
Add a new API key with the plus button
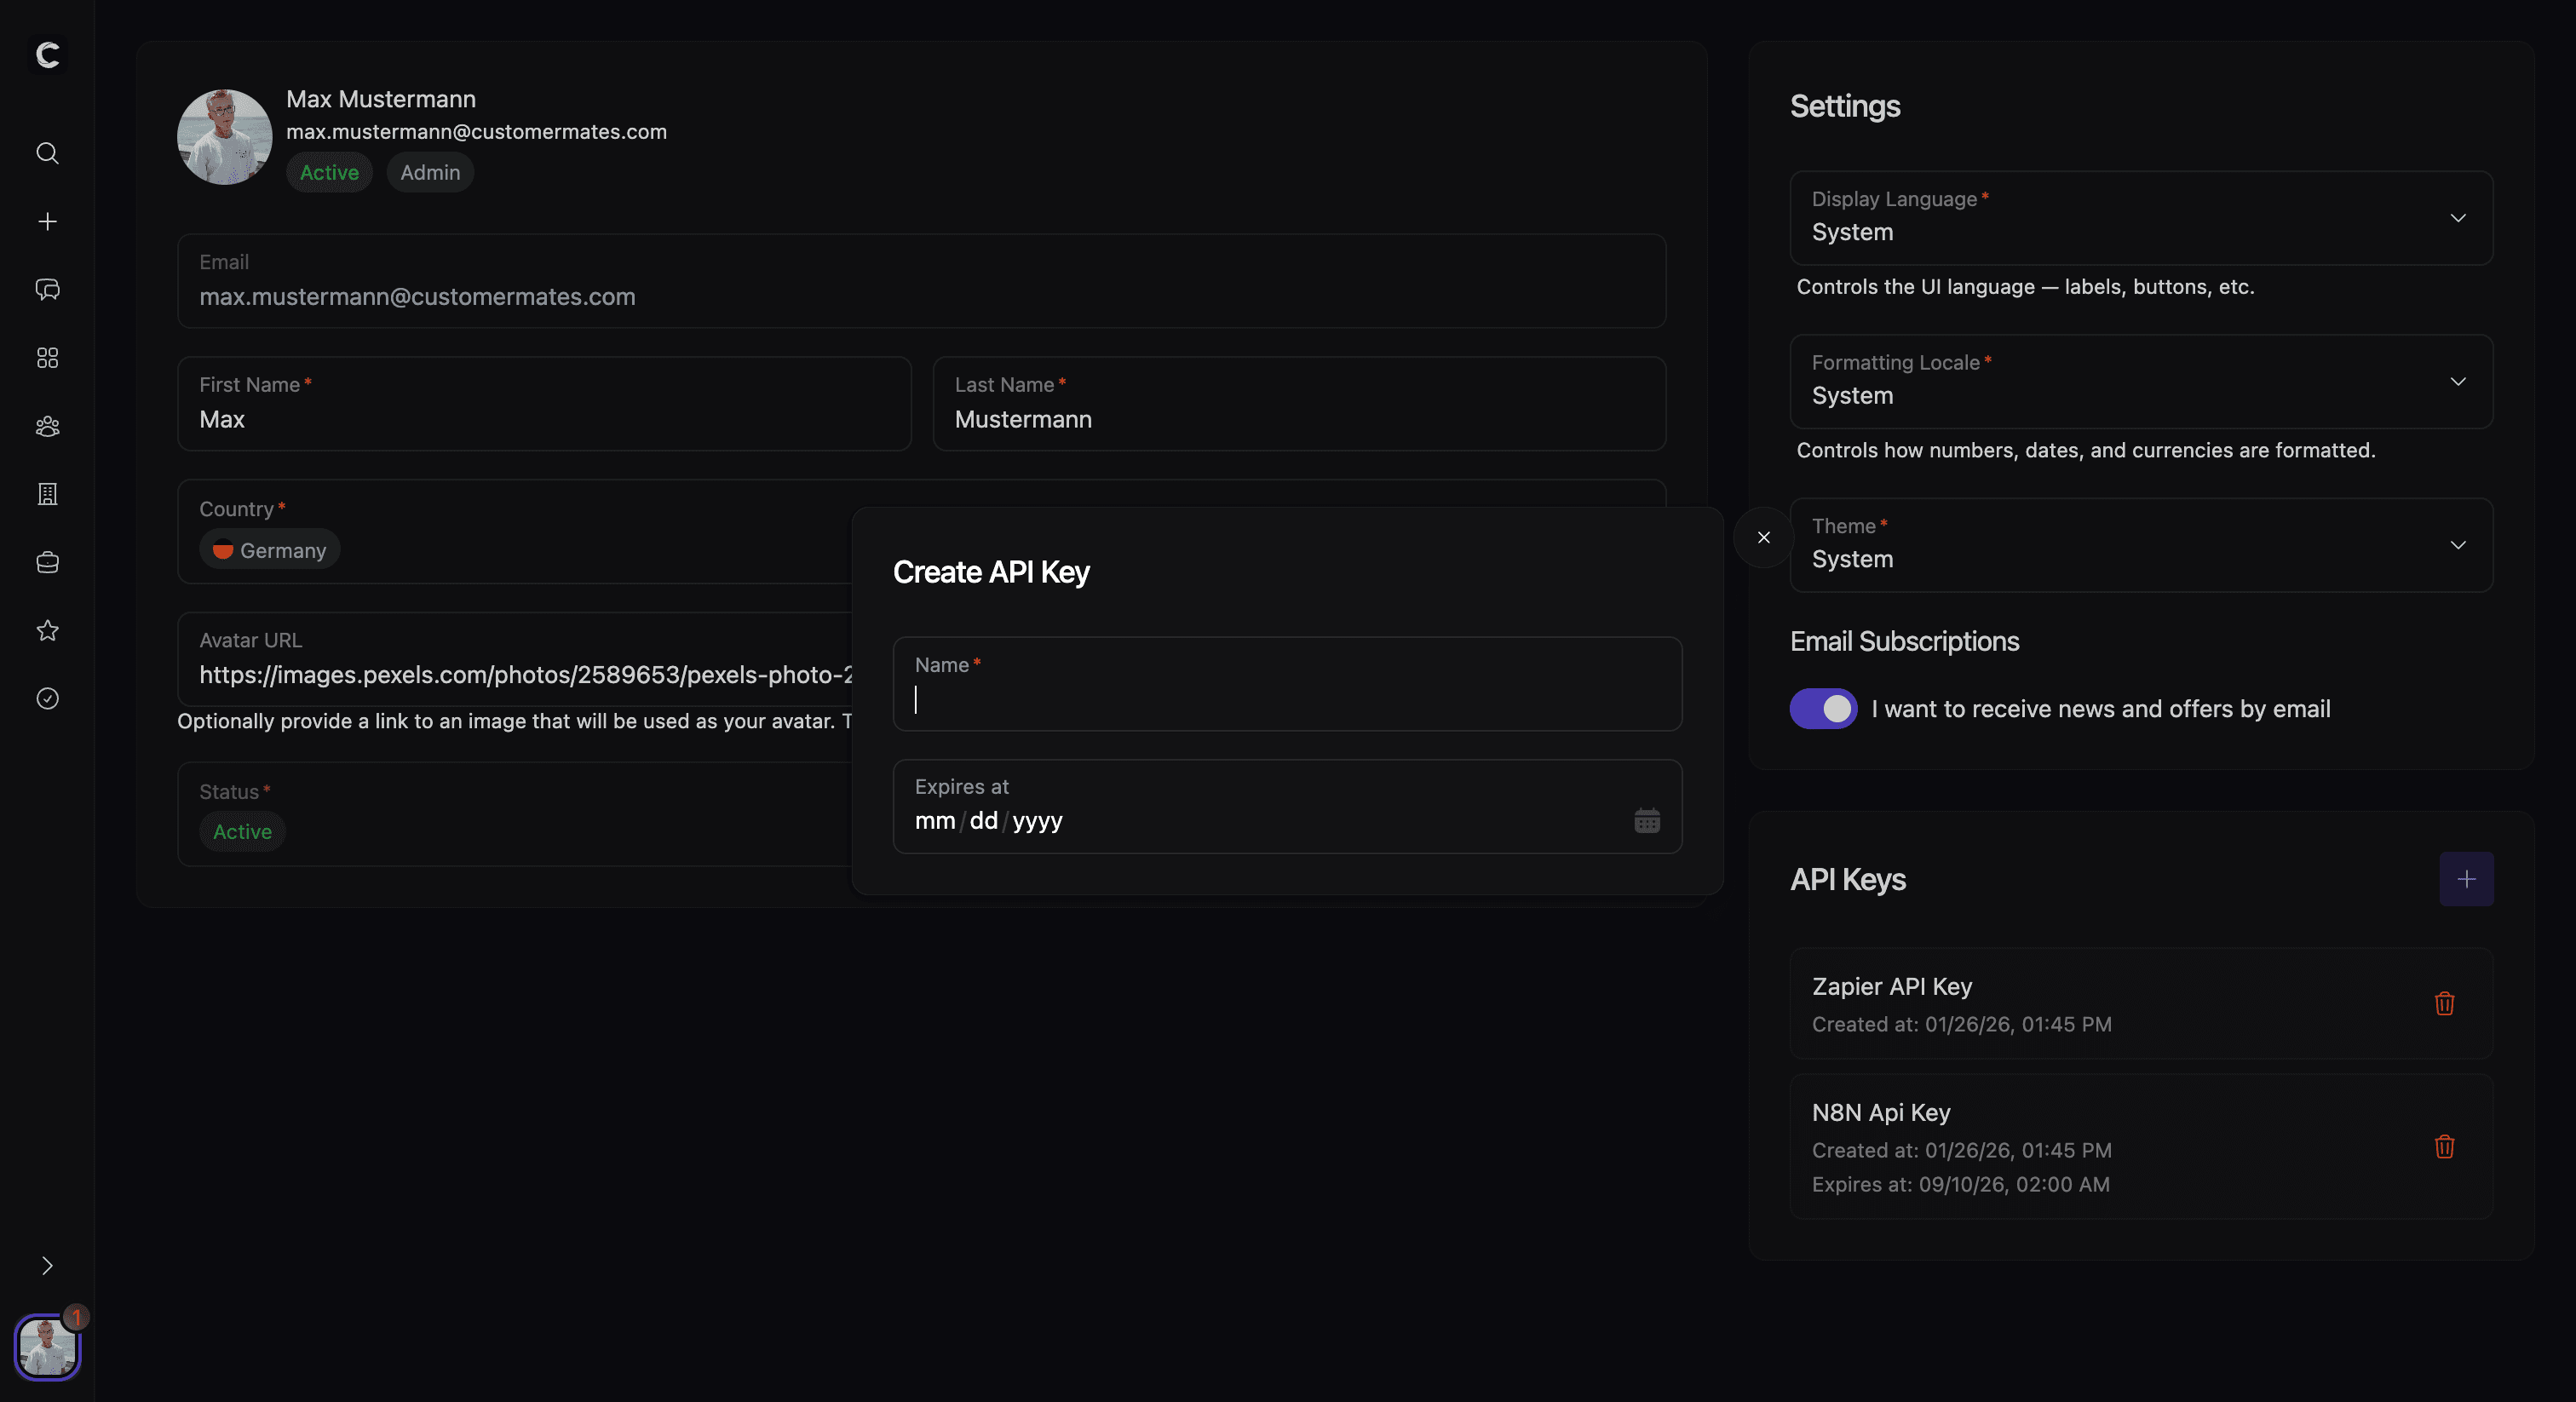(2466, 879)
